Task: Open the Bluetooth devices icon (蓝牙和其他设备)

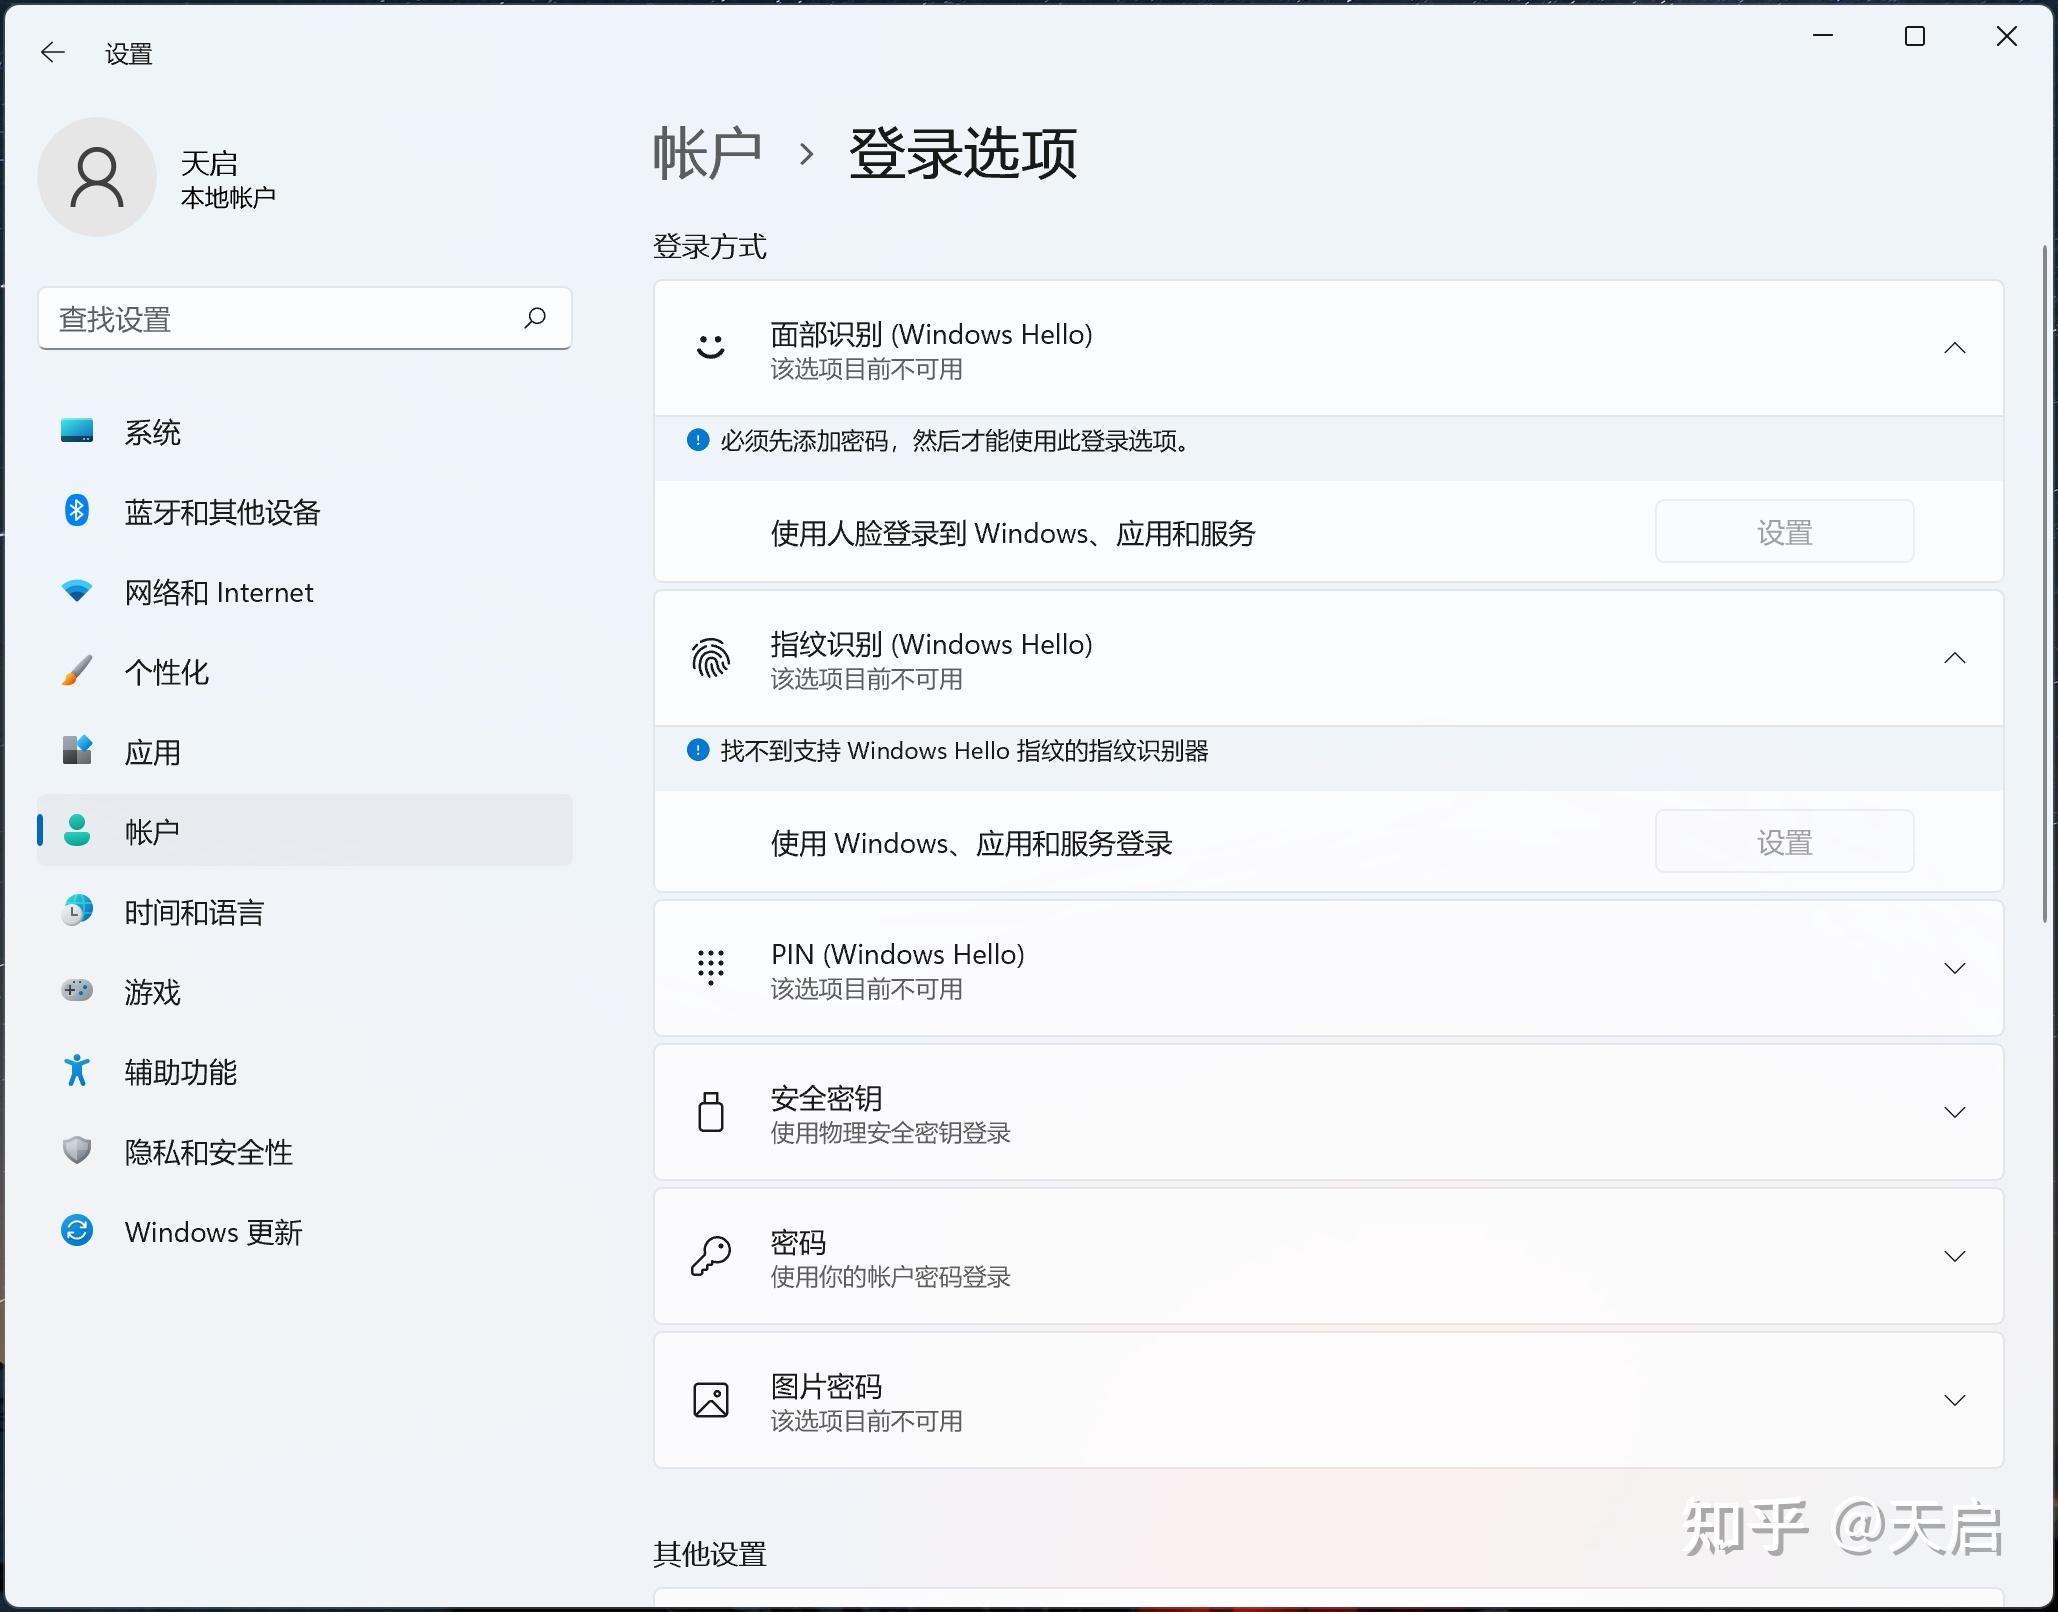Action: point(77,511)
